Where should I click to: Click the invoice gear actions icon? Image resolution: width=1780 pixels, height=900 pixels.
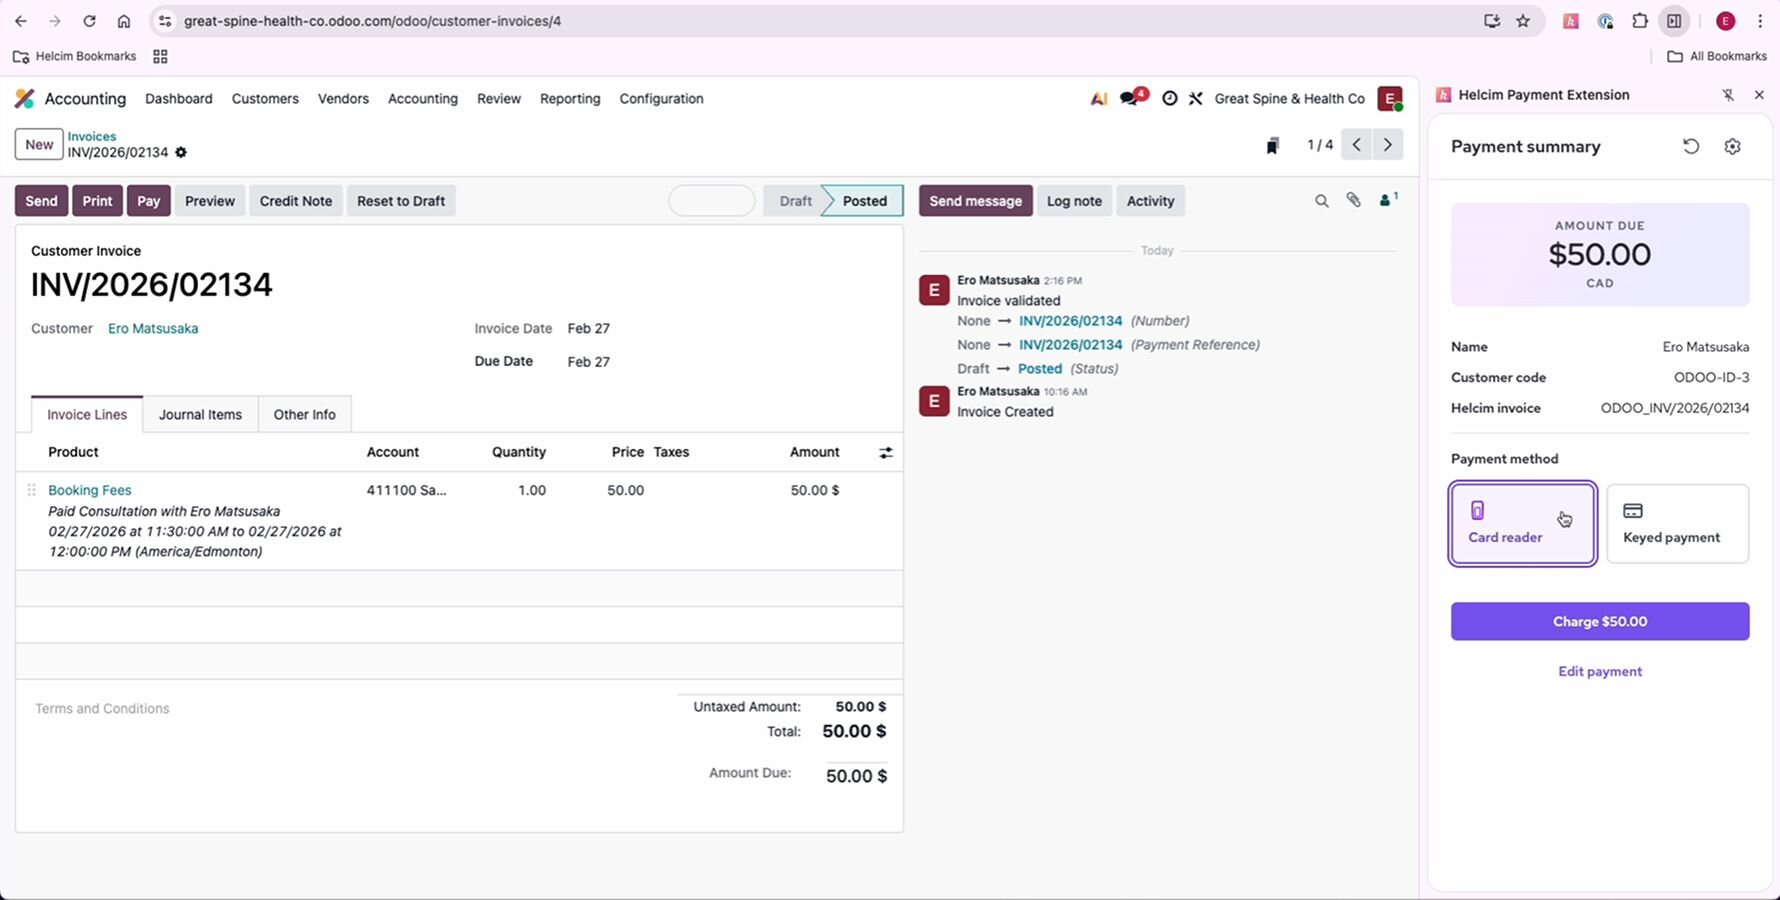(181, 153)
